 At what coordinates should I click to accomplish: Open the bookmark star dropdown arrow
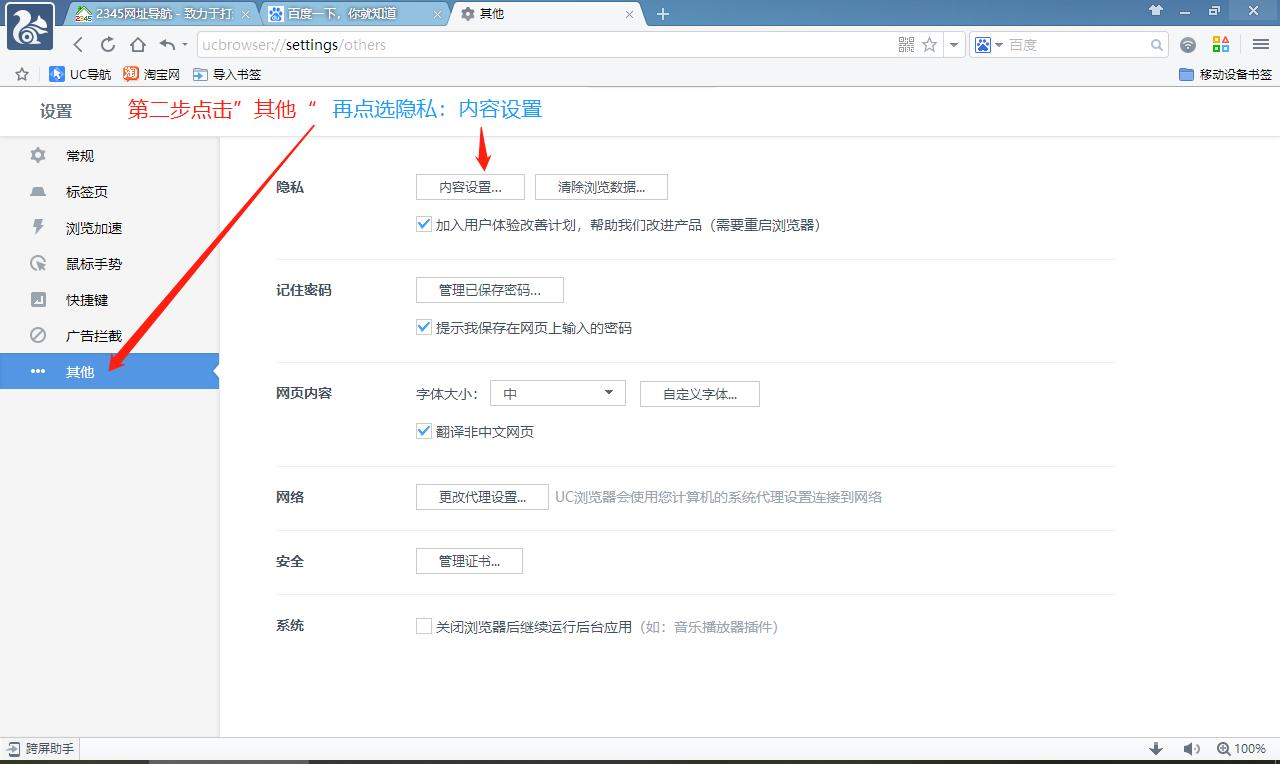click(x=953, y=44)
